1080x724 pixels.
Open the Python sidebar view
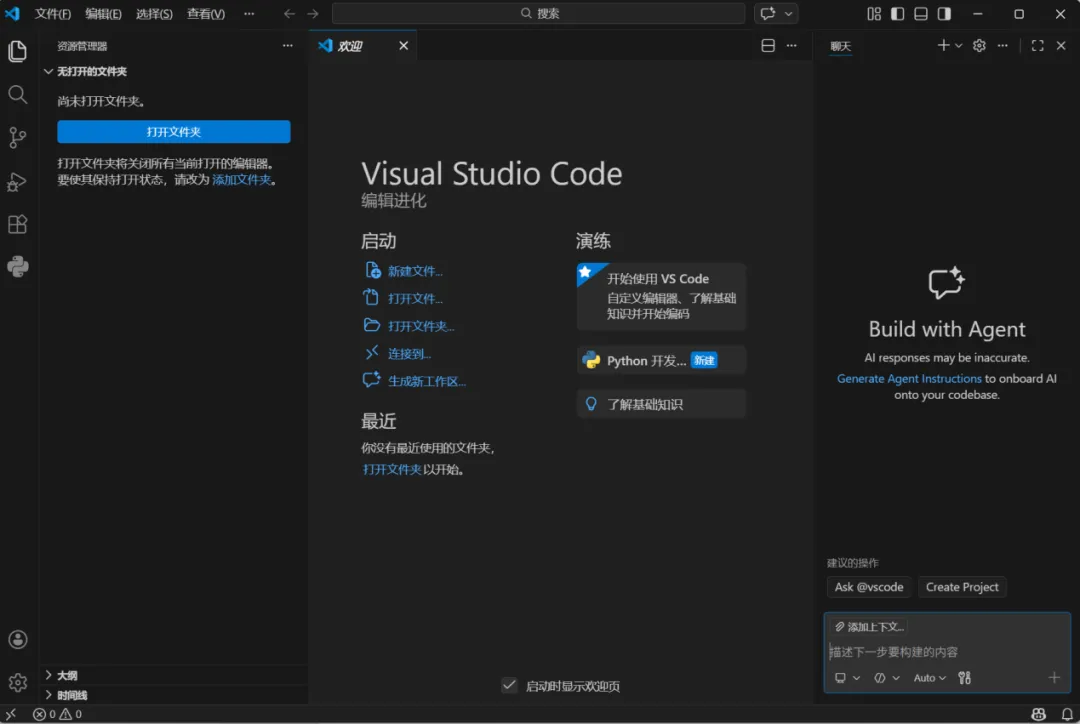point(18,267)
